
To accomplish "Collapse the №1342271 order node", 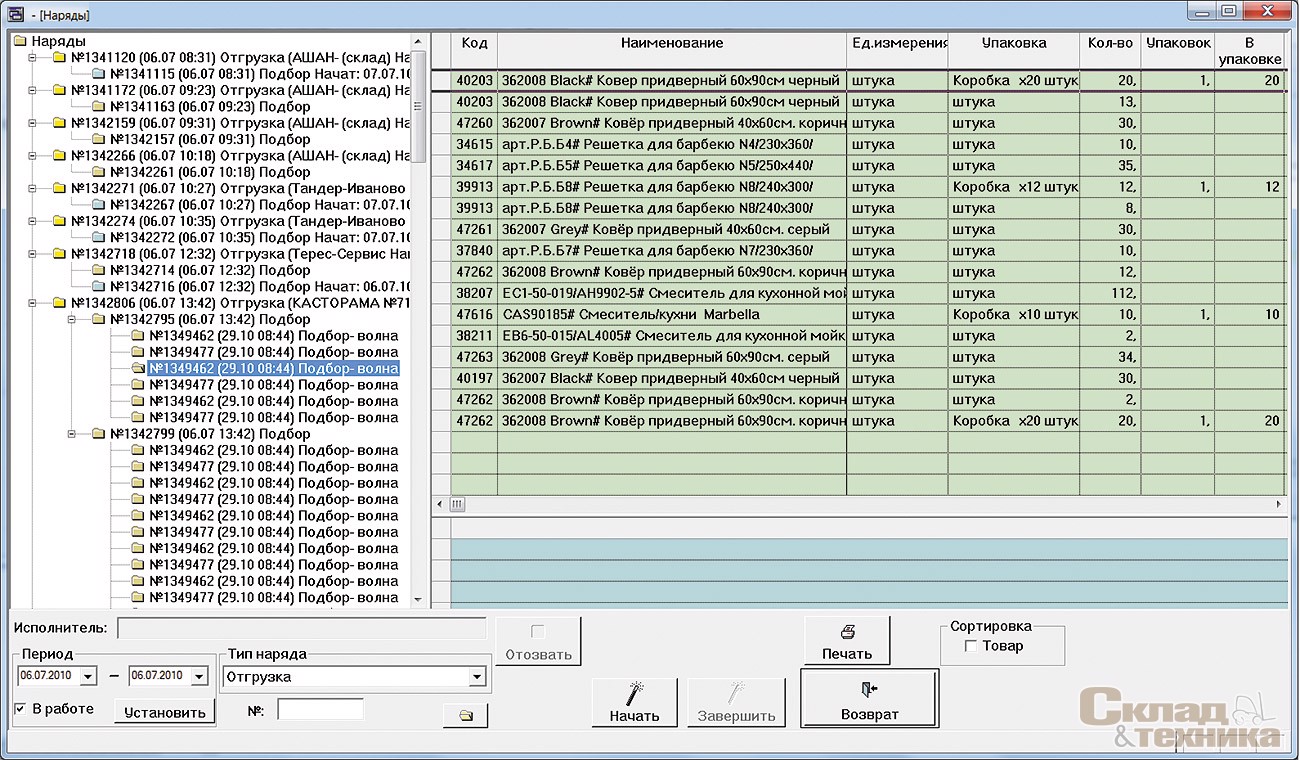I will point(33,188).
